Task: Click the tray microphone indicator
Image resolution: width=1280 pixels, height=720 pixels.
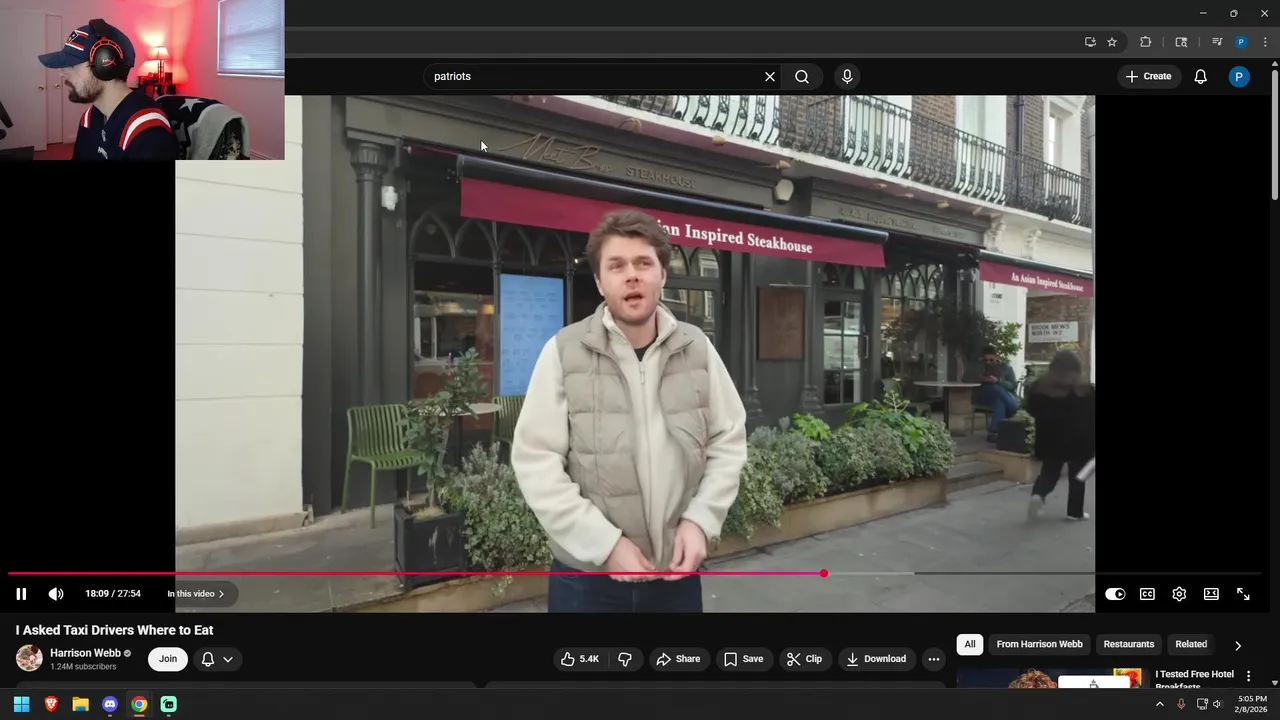Action: coord(1181,704)
